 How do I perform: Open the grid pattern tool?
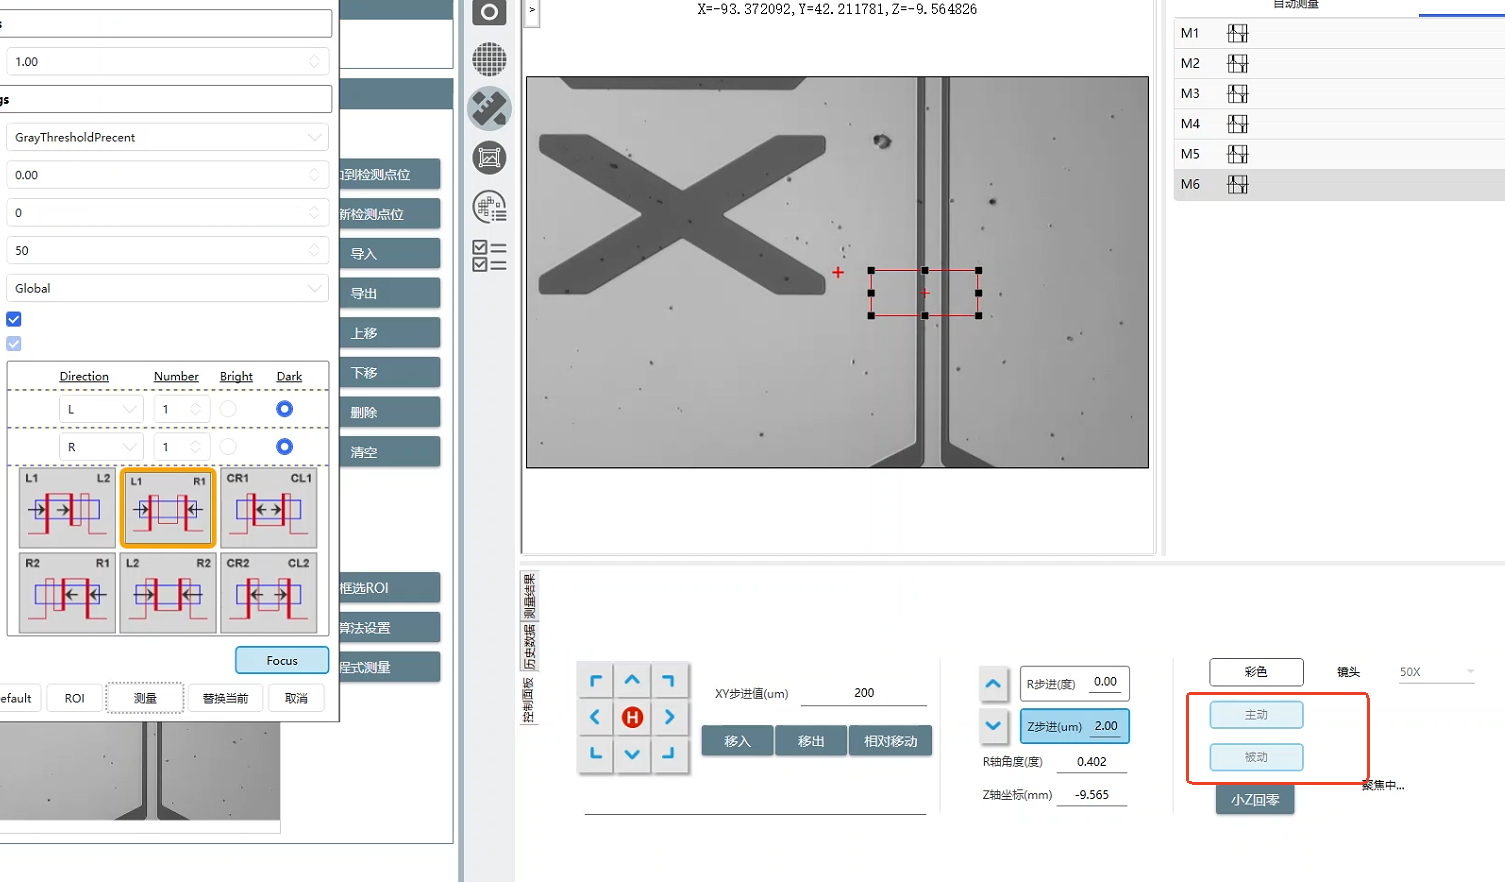click(x=489, y=59)
